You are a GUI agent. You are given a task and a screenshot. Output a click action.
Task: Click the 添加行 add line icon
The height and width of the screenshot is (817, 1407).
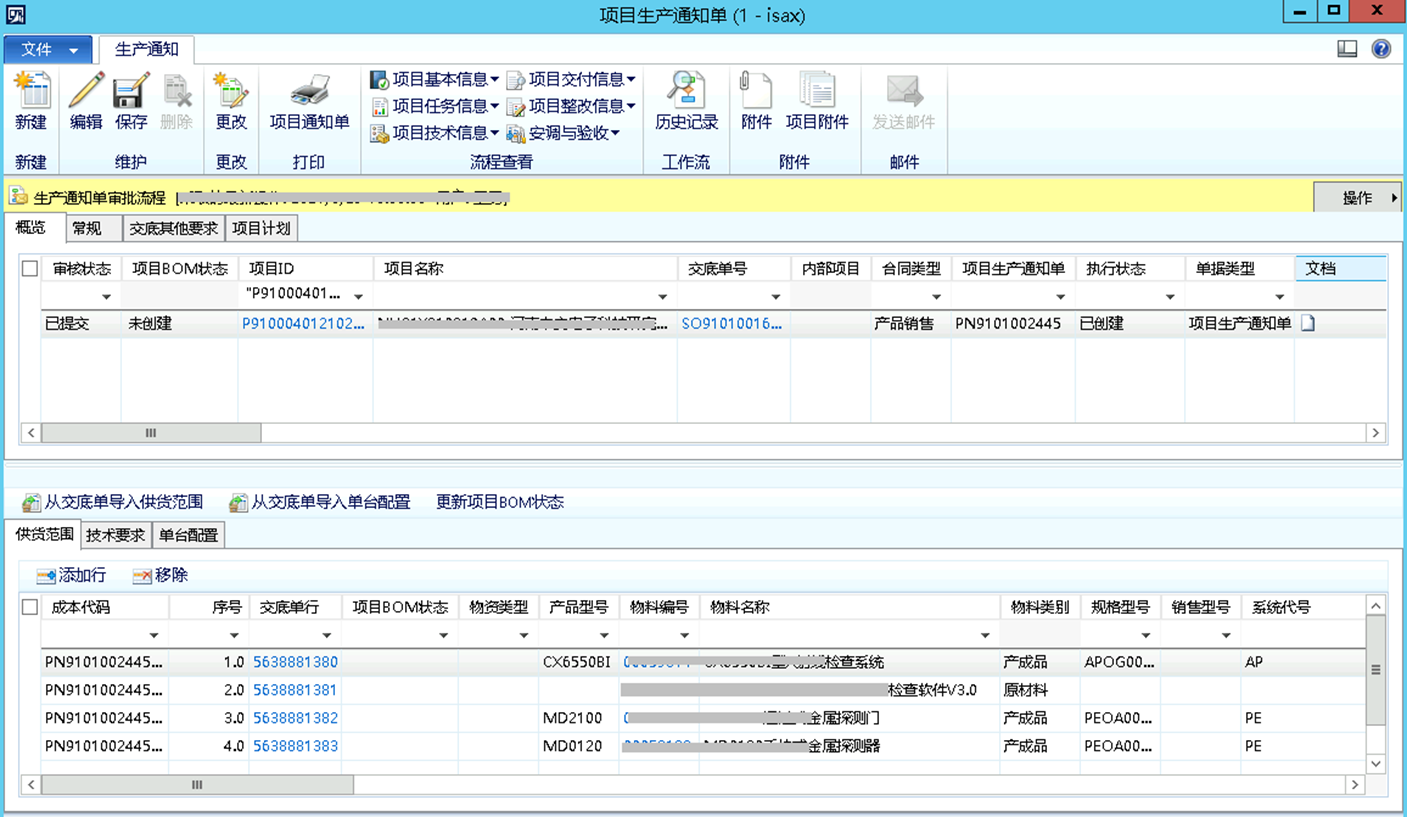pos(46,576)
